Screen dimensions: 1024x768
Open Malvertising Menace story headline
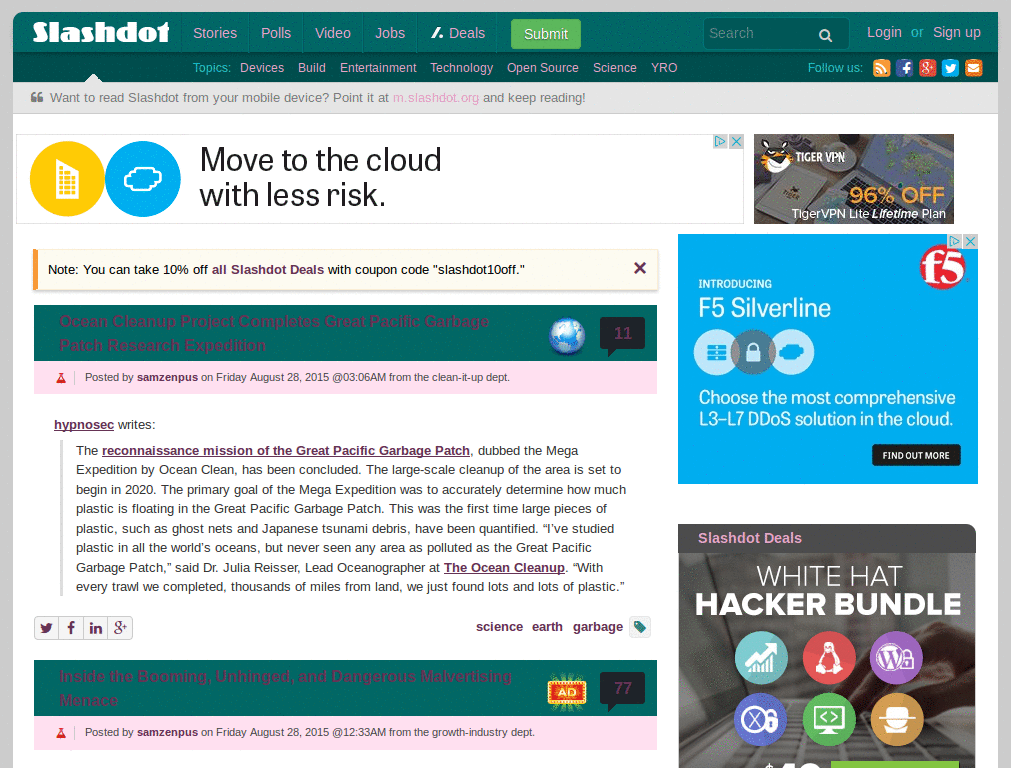(x=285, y=688)
